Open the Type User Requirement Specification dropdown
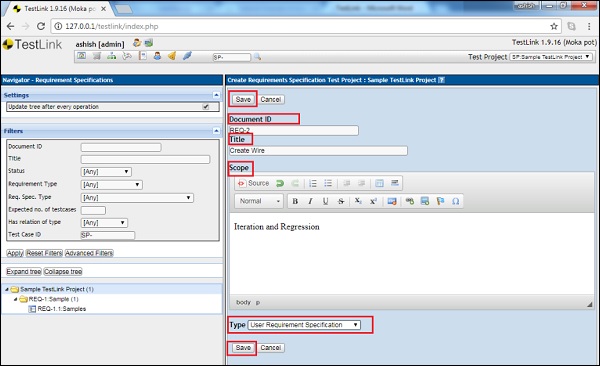The image size is (600, 366). point(304,325)
